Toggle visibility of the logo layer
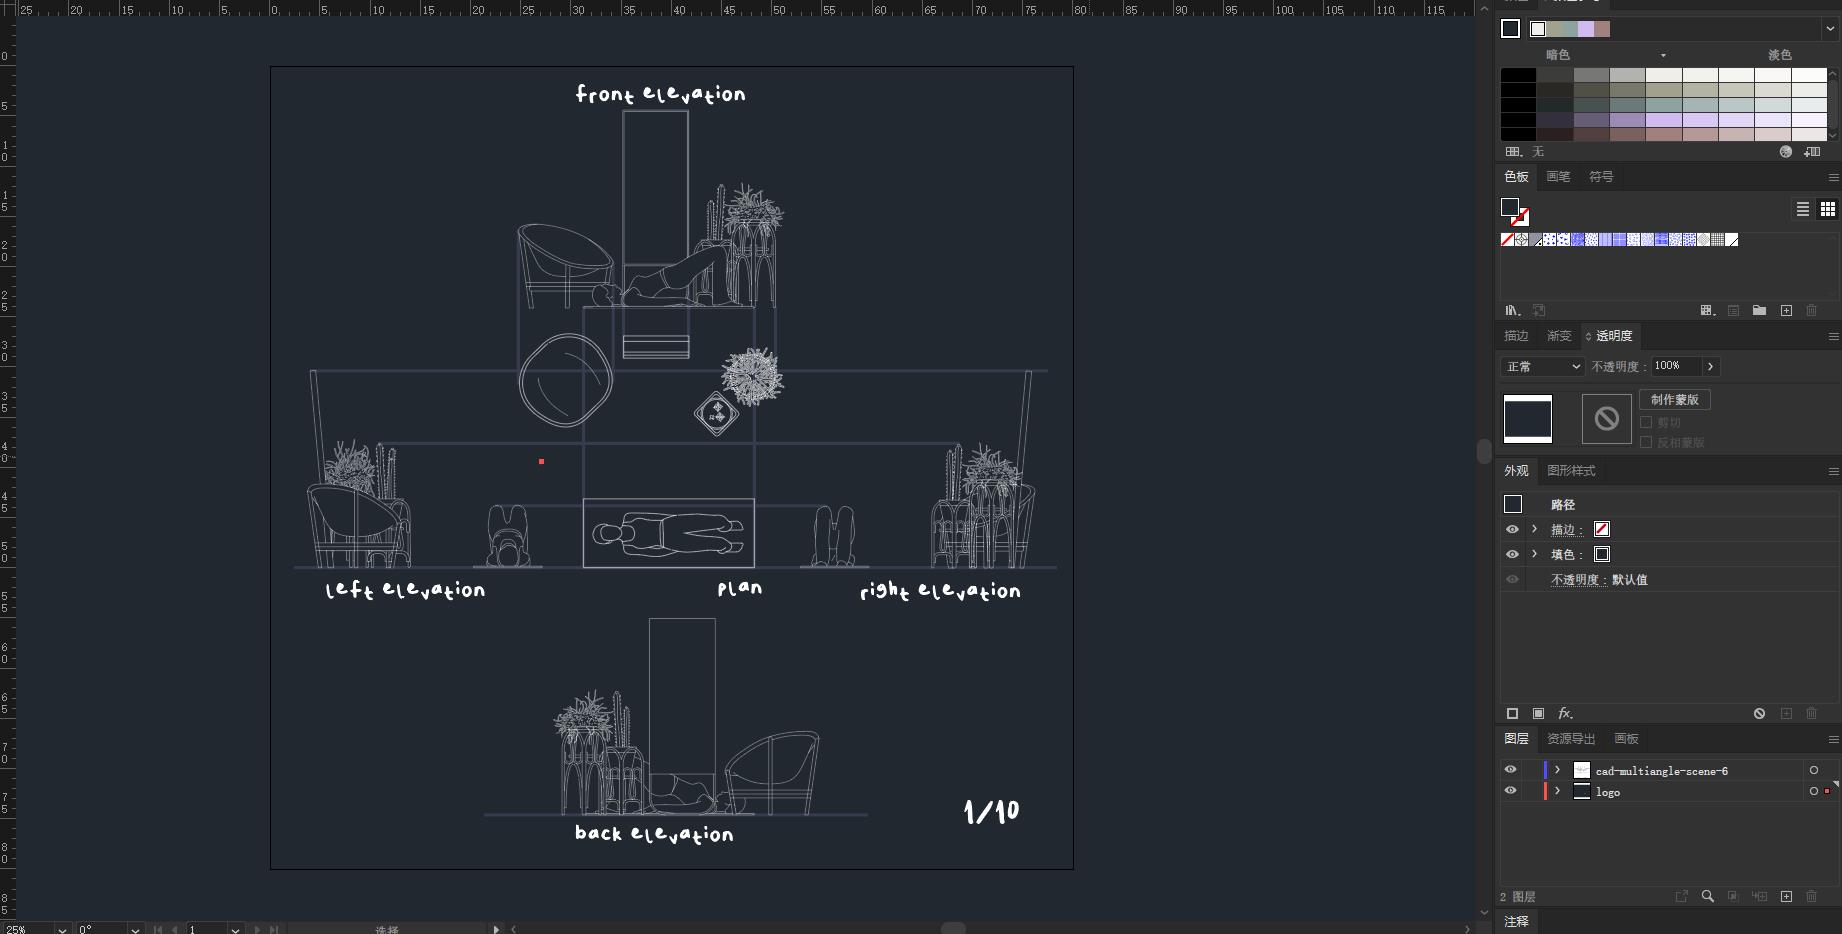 click(1510, 791)
